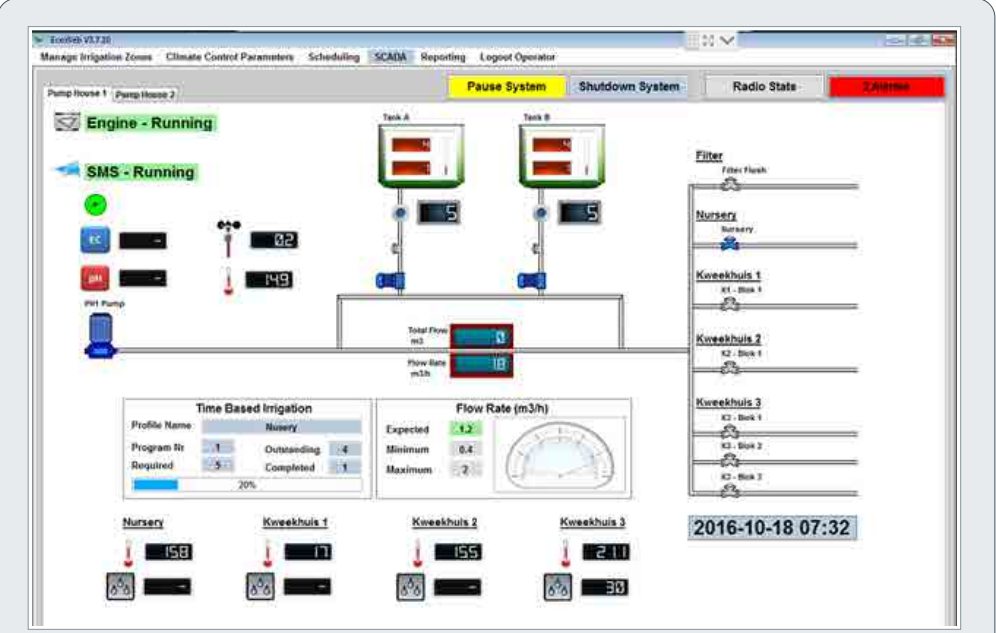Click the wind anemometer icon
The width and height of the screenshot is (996, 633).
pos(229,238)
